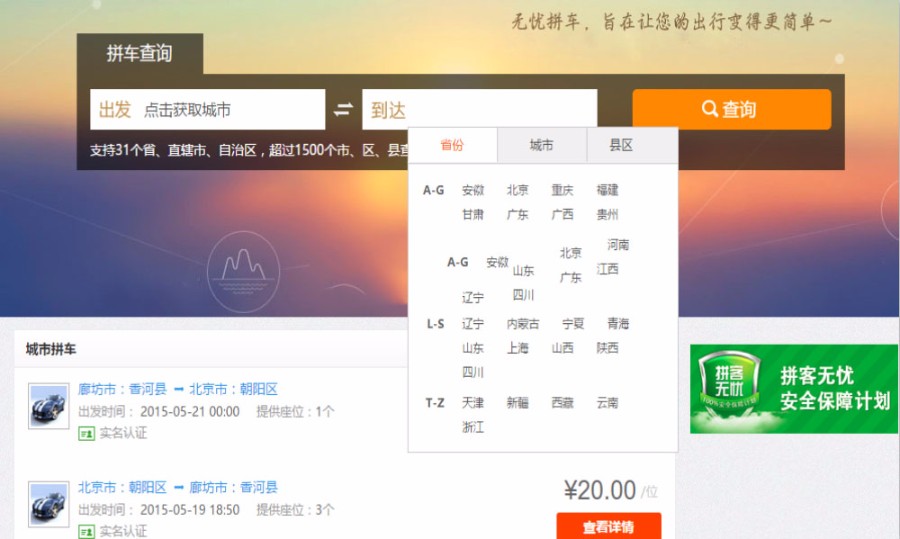Click the ¥20.00 price text
The image size is (900, 539).
(600, 491)
